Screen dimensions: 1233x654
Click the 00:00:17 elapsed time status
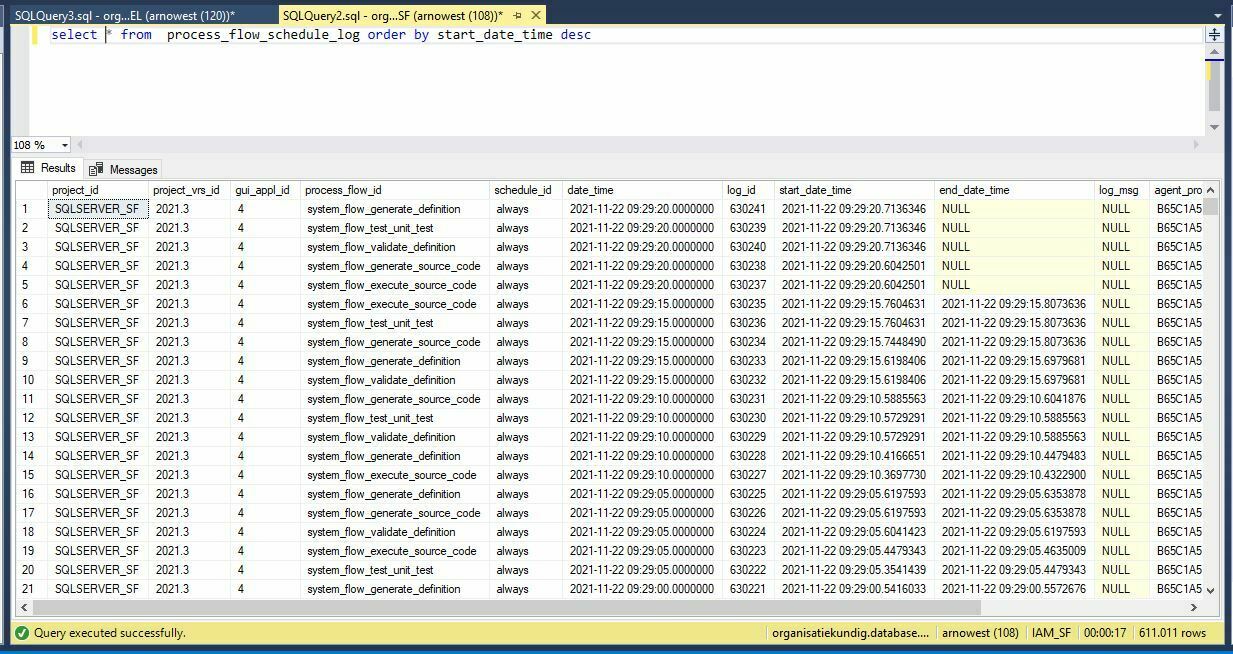(x=1105, y=633)
